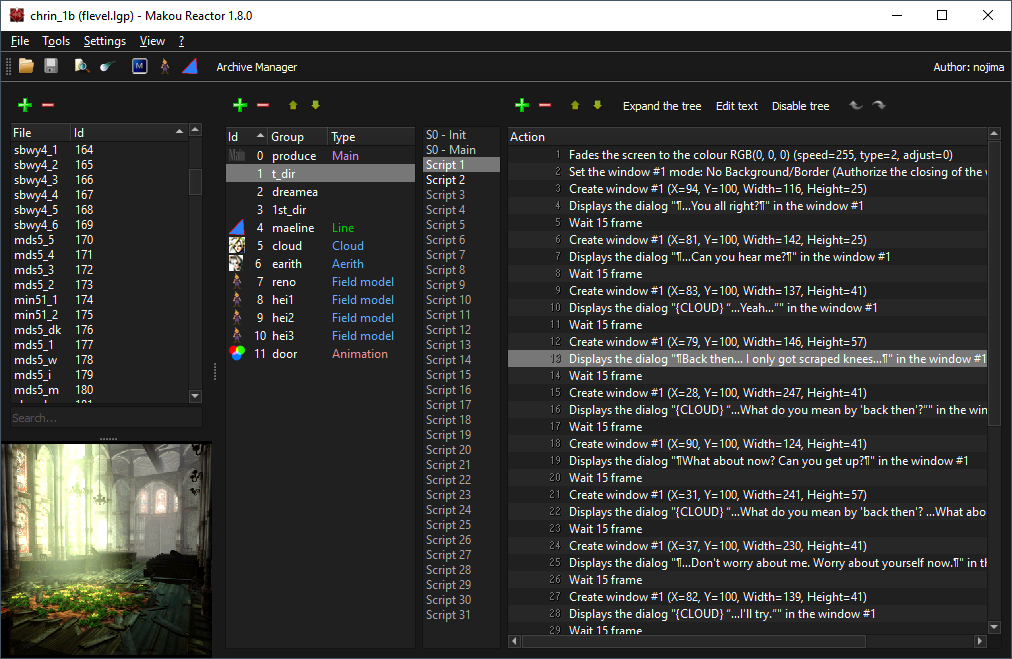Open the Archive Manager

[256, 67]
